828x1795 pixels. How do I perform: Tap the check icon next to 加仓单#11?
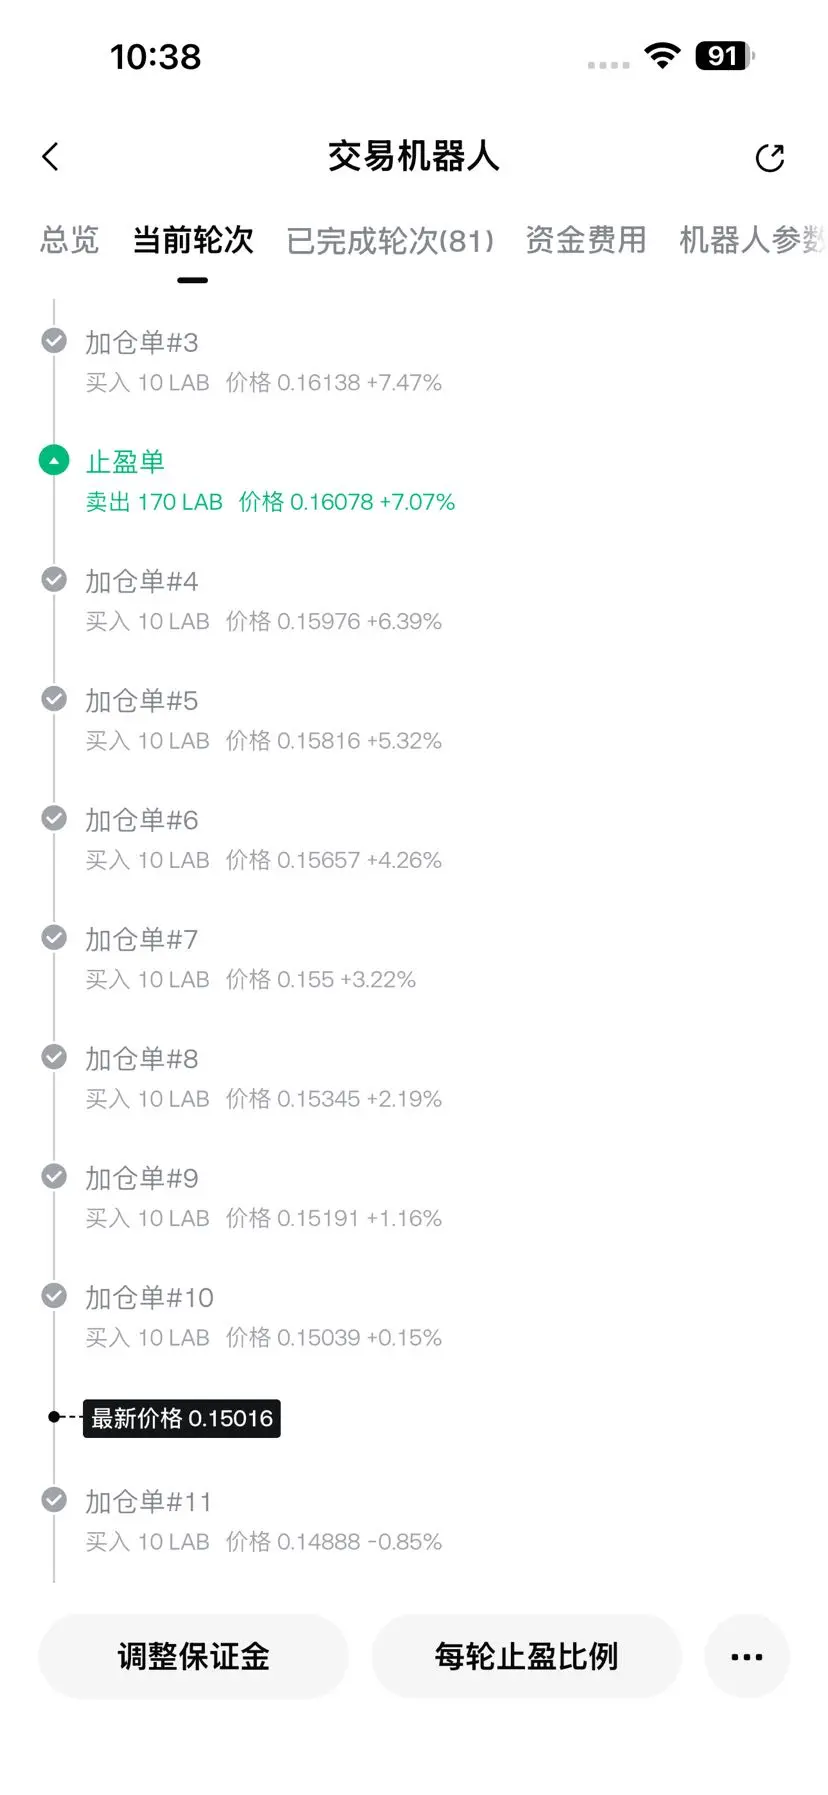point(54,1500)
